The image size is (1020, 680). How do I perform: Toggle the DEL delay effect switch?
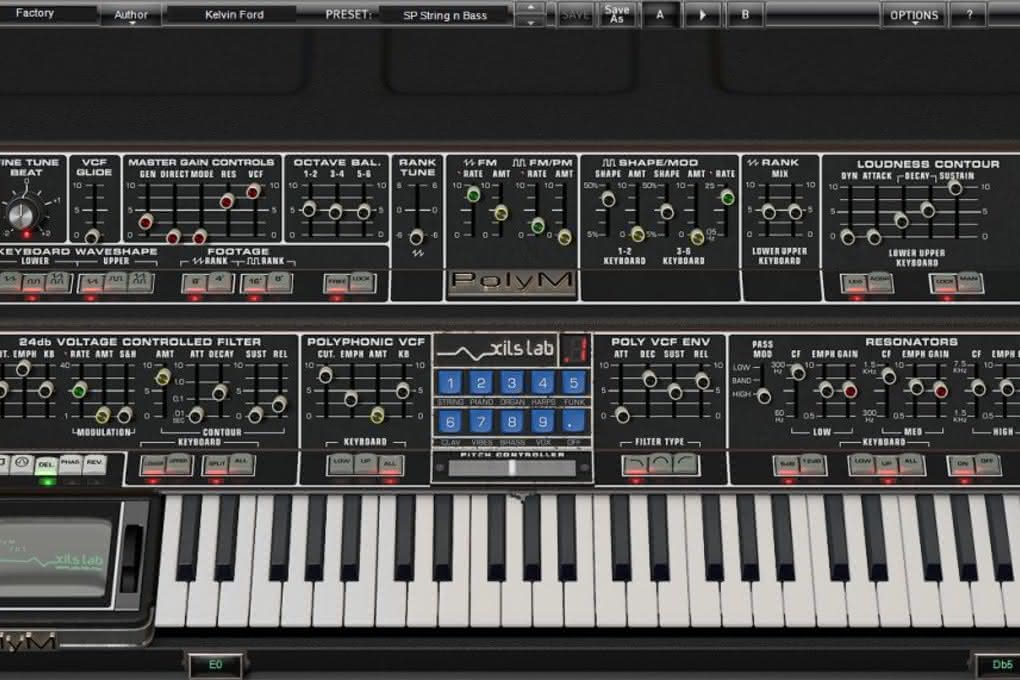46,464
